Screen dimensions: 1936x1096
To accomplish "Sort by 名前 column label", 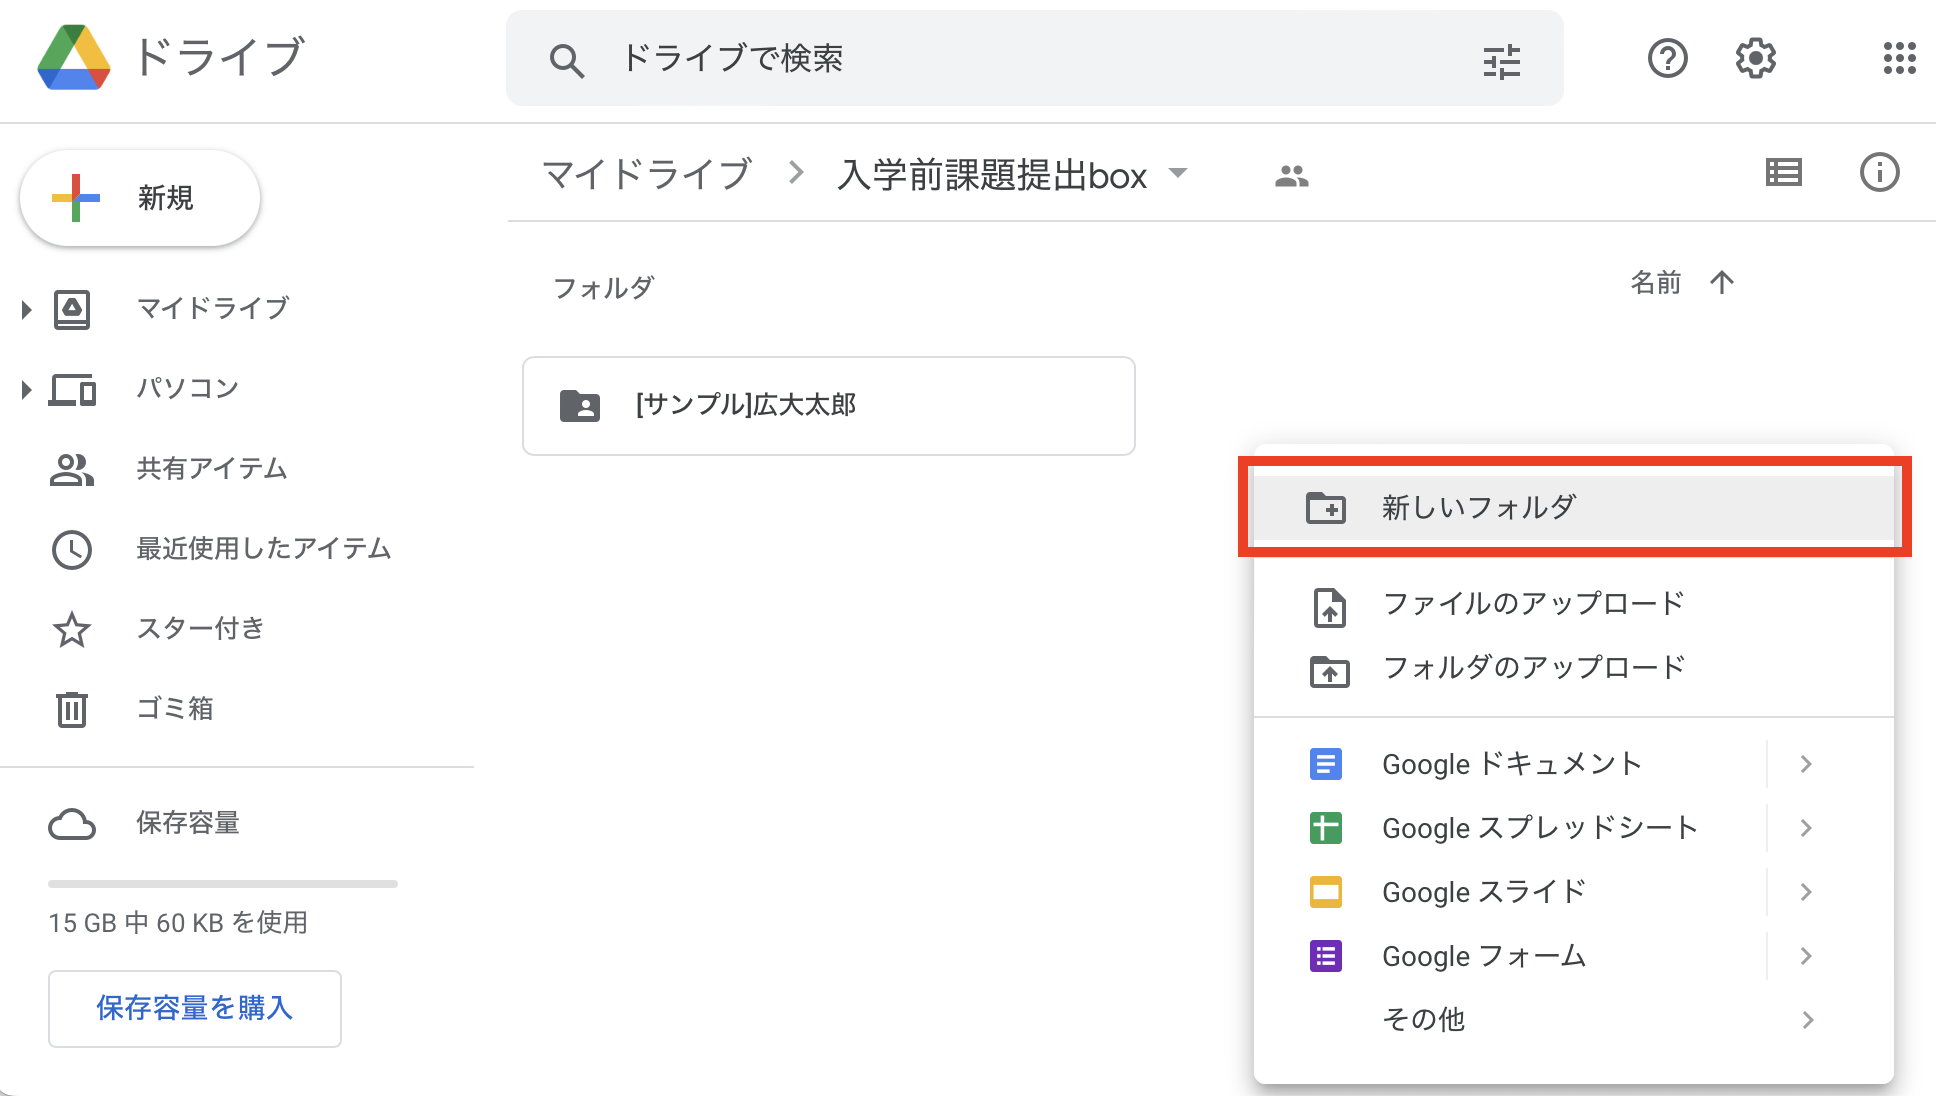I will 1656,283.
